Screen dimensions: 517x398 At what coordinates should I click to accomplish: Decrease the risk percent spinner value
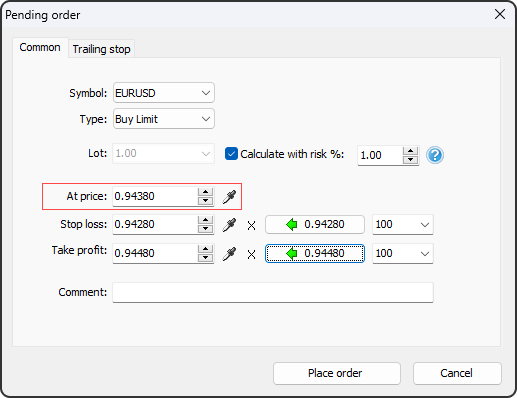(410, 160)
